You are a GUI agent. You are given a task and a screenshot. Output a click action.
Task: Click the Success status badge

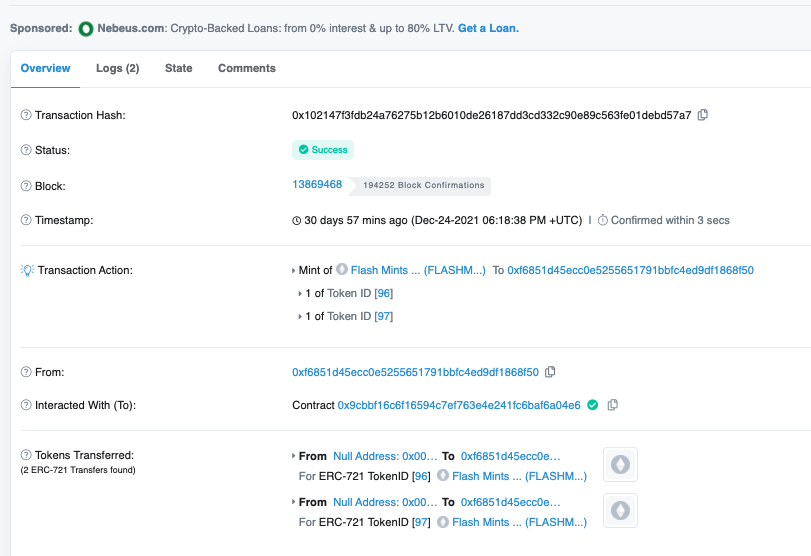click(x=323, y=149)
